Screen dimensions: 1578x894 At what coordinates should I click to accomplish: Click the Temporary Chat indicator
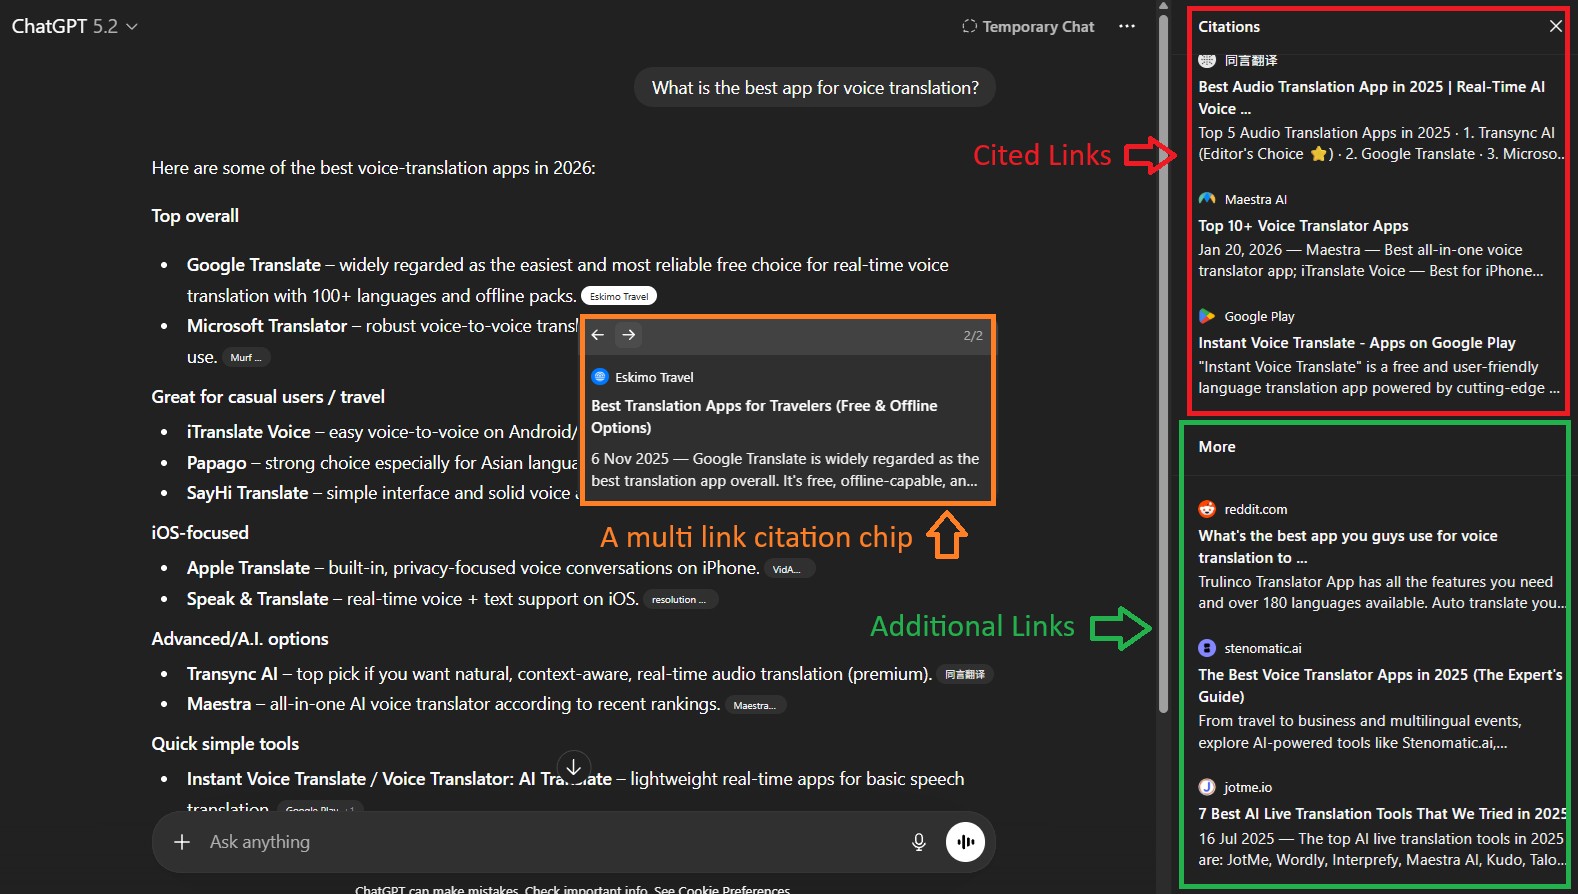point(1028,27)
